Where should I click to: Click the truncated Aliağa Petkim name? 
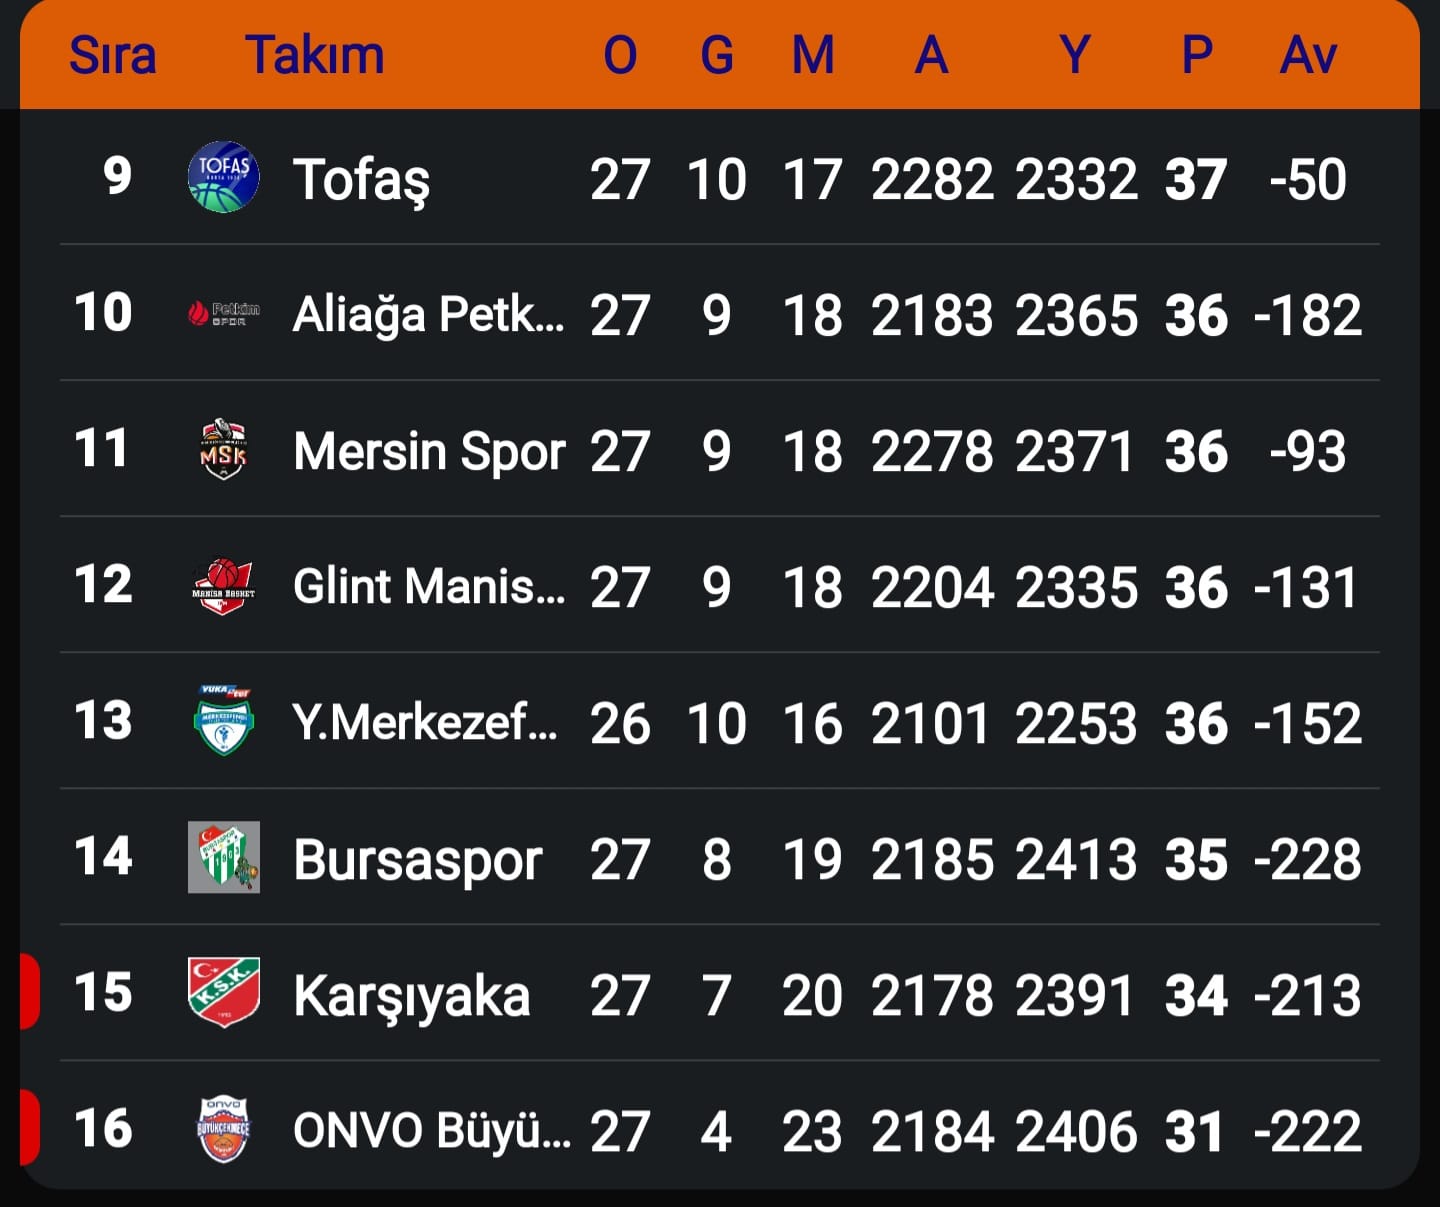click(x=429, y=315)
